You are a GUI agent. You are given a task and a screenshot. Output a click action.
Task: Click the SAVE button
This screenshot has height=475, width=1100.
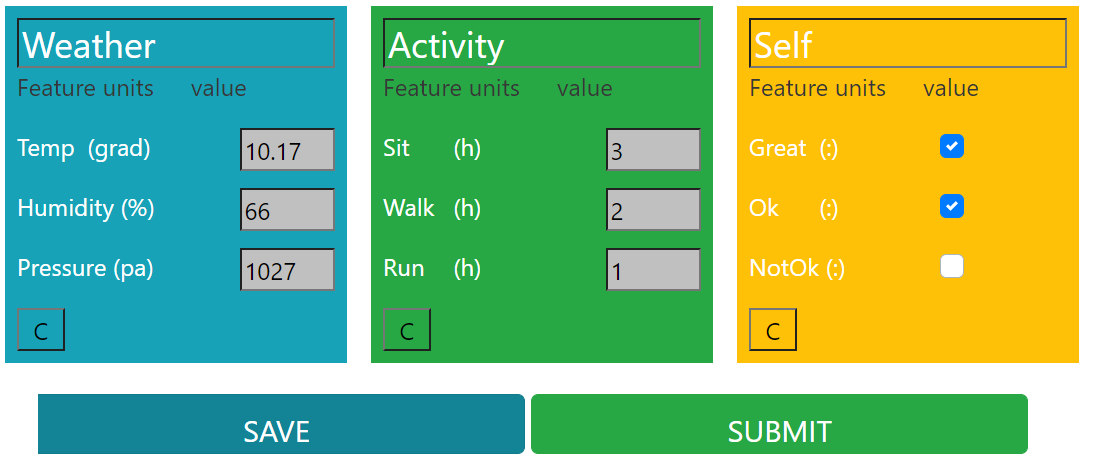[x=281, y=424]
